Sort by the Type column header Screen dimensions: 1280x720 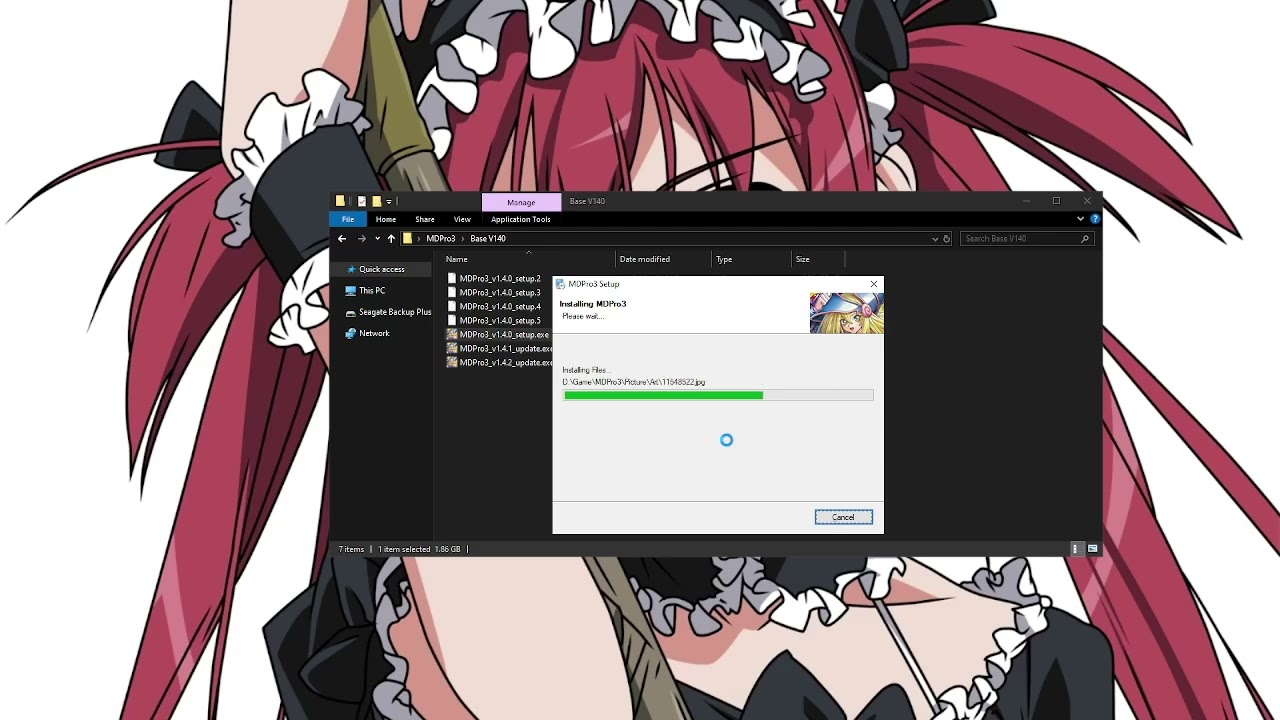724,259
